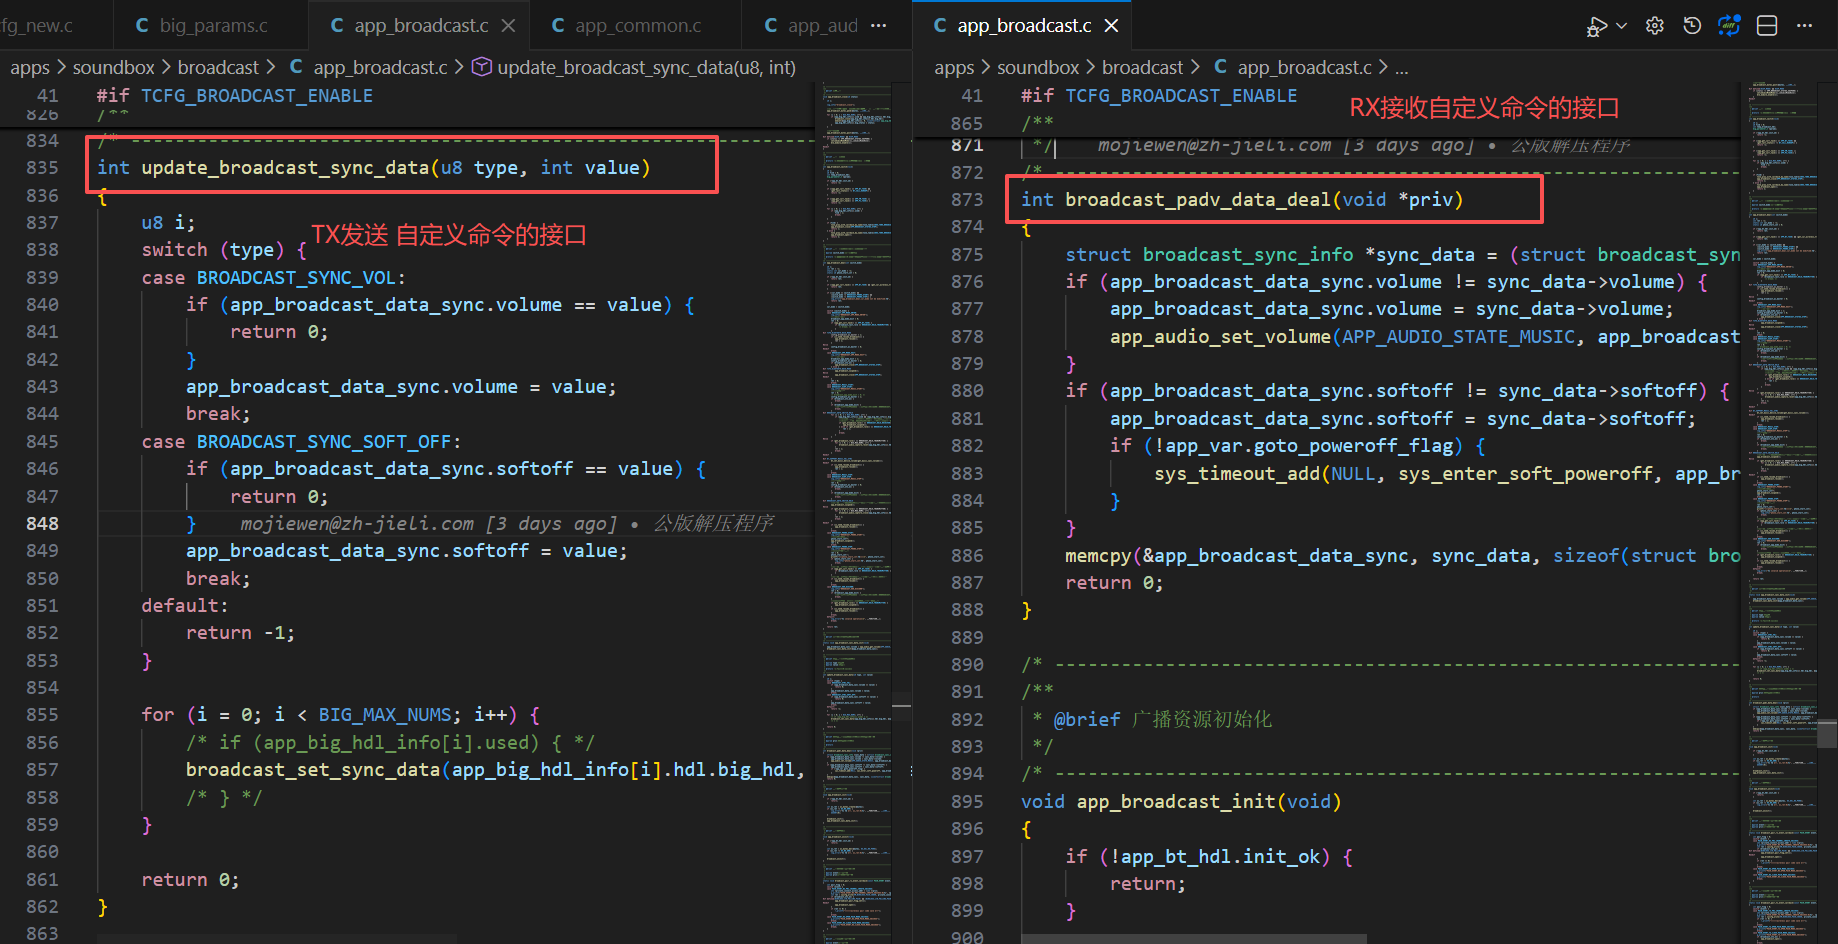Click the C file icon in right breadcrumb
The width and height of the screenshot is (1838, 944).
pyautogui.click(x=1221, y=67)
